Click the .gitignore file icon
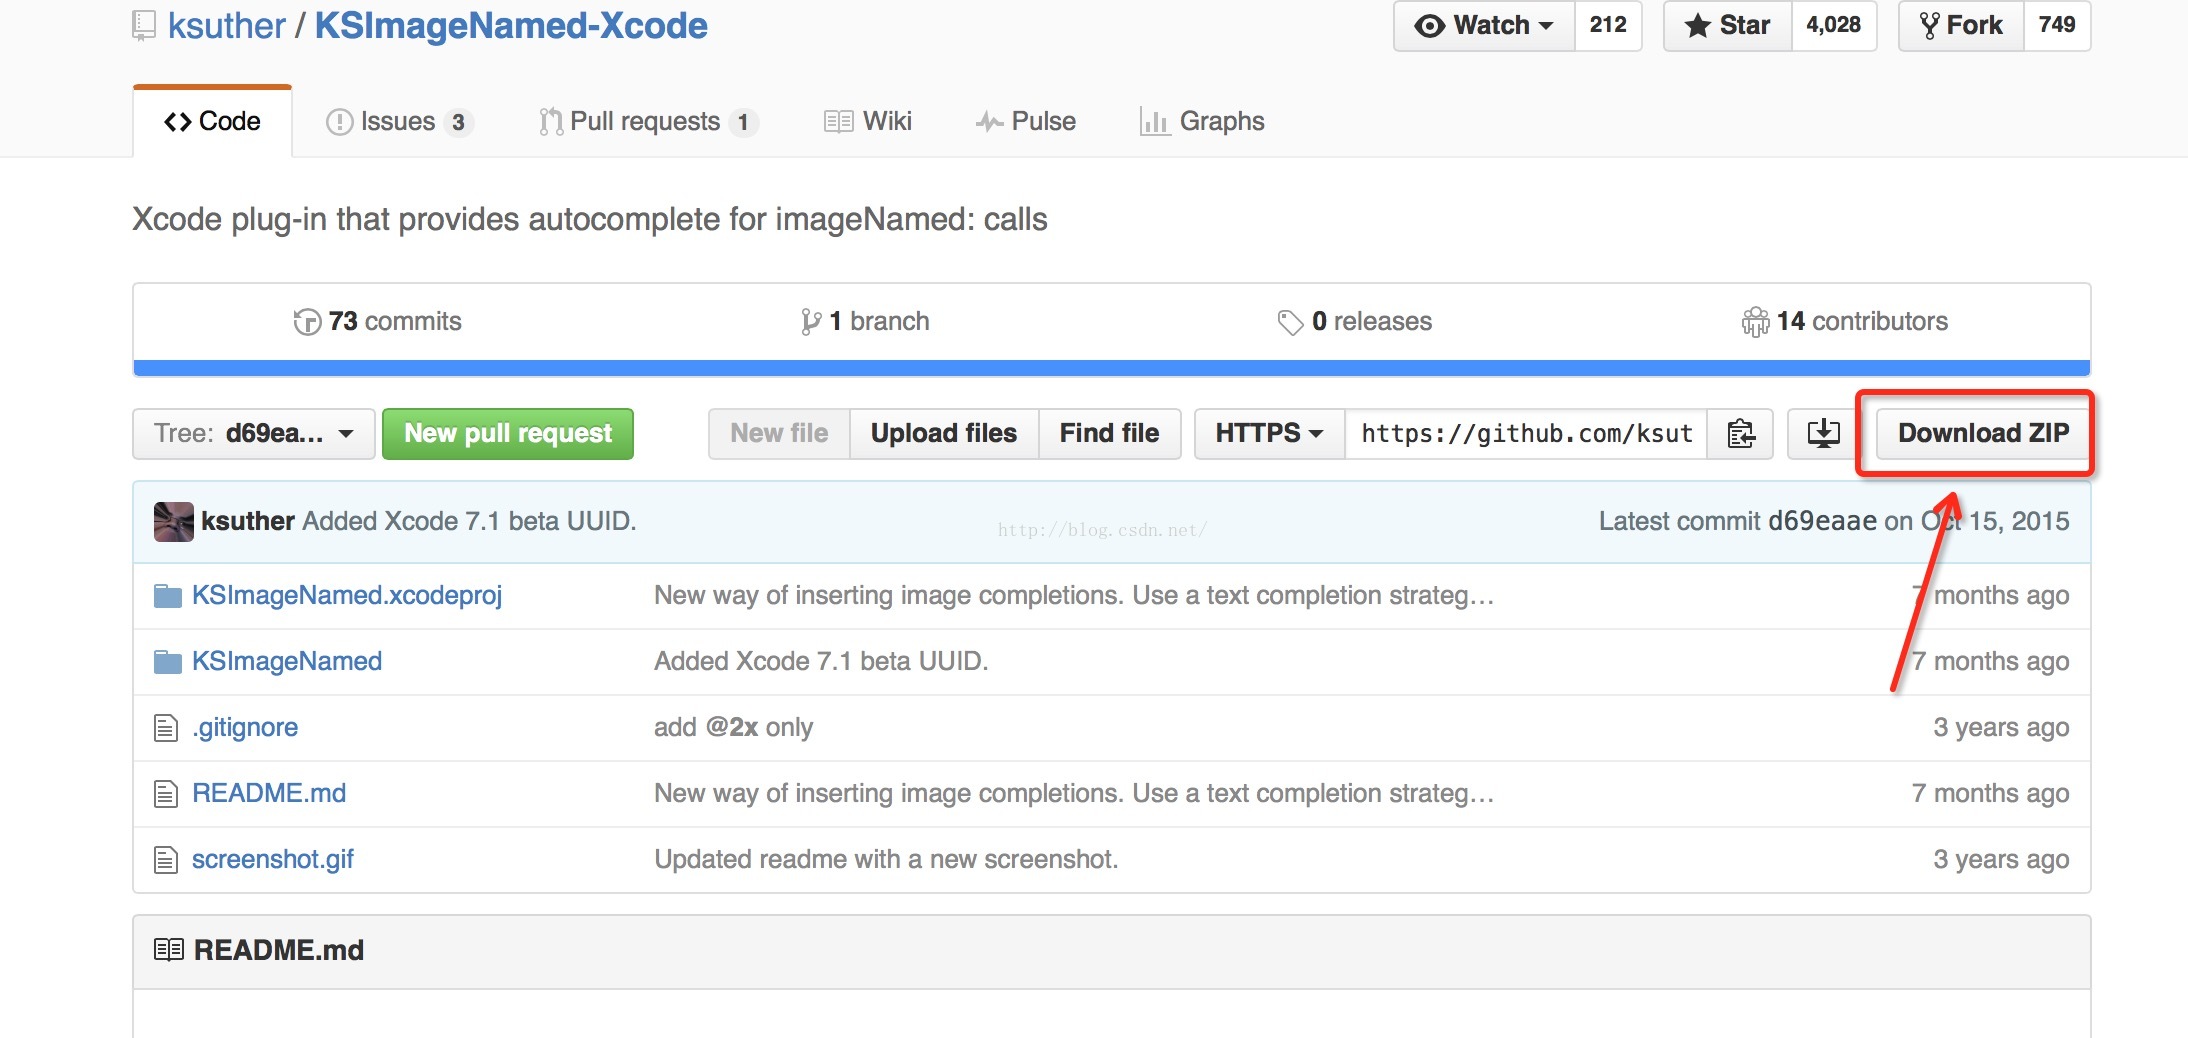Viewport: 2188px width, 1038px height. tap(166, 728)
